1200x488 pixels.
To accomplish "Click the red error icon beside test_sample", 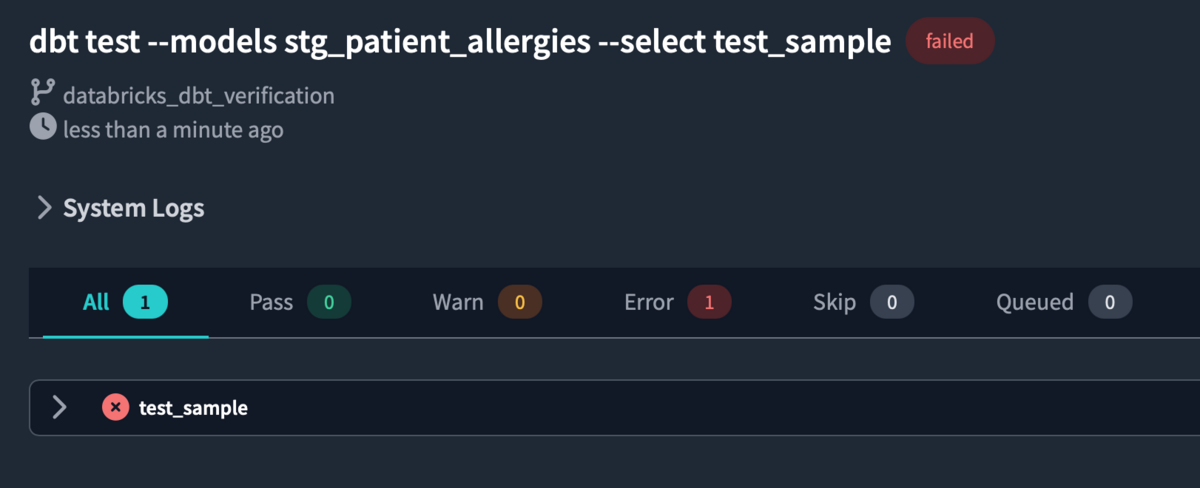I will point(115,407).
